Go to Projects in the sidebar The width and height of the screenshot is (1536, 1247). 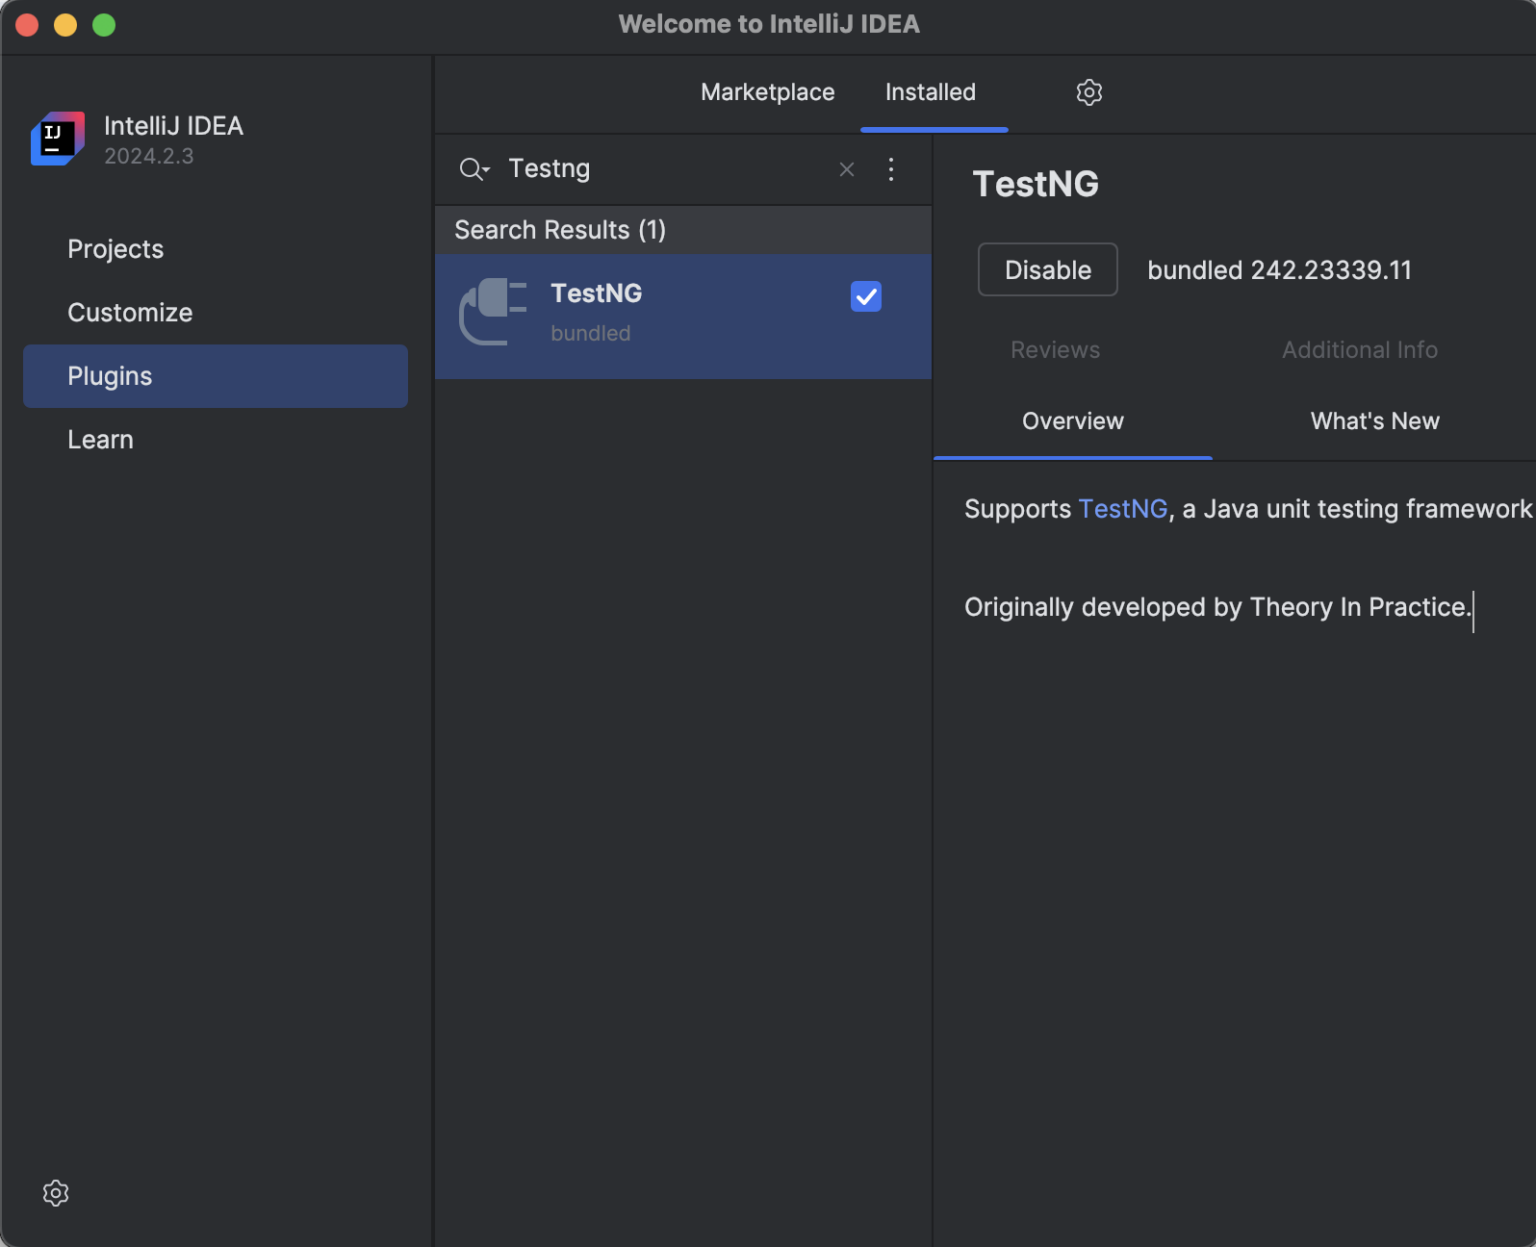click(x=115, y=249)
